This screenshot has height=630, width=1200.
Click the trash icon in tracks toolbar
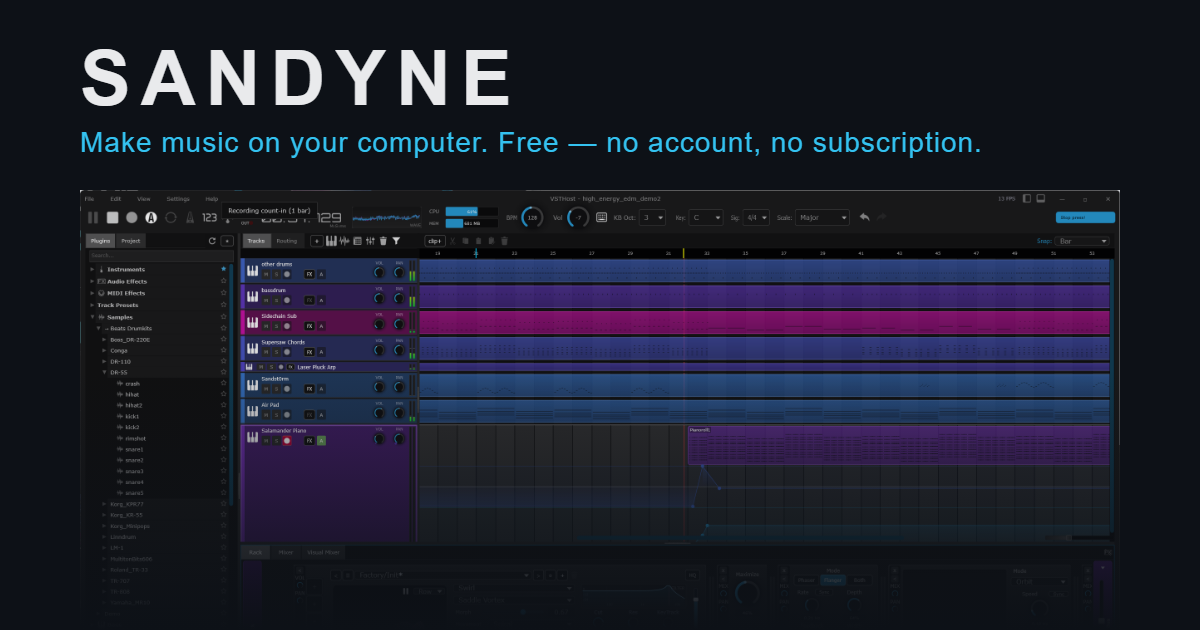point(383,241)
